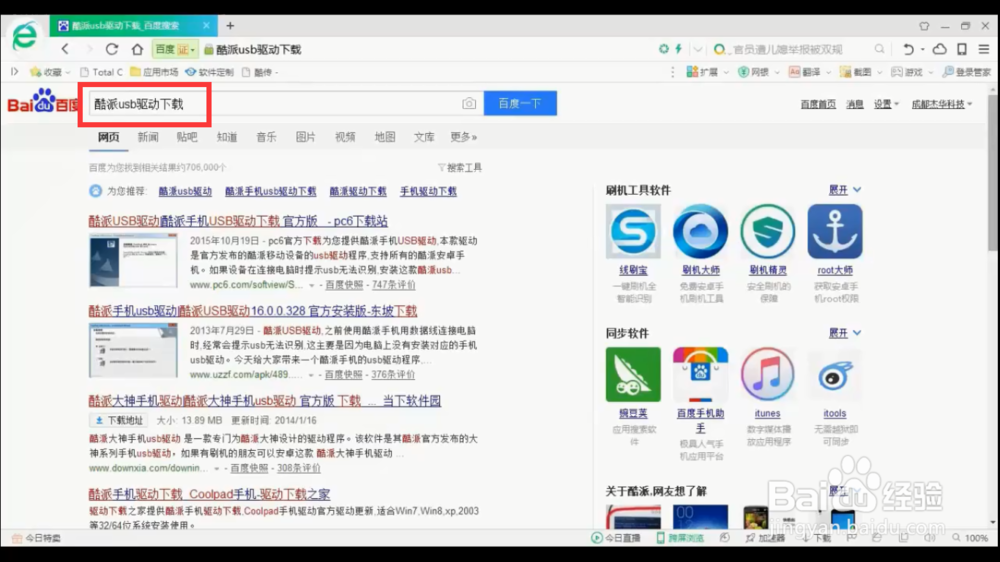1000x562 pixels.
Task: Click the suggested 手机驱动下载 link
Action: click(x=428, y=191)
